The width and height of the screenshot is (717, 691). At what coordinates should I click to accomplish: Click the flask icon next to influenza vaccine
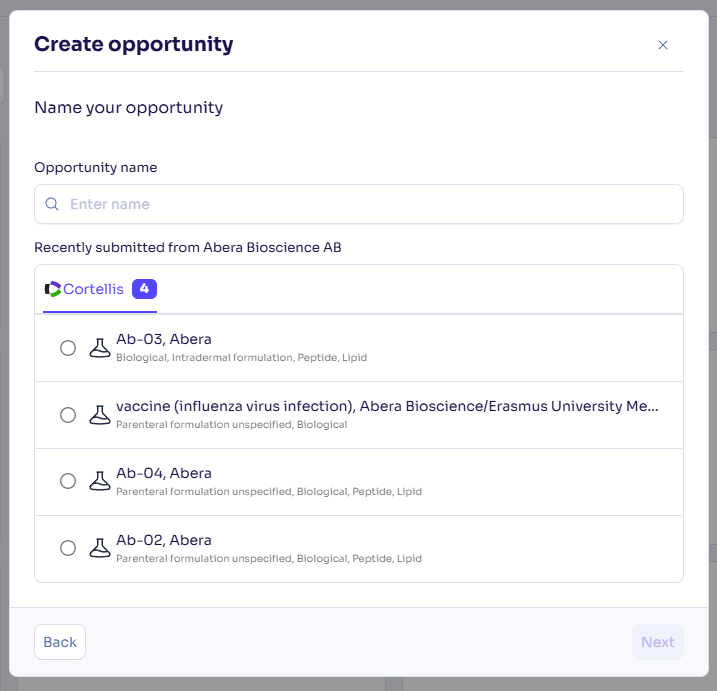pyautogui.click(x=100, y=415)
